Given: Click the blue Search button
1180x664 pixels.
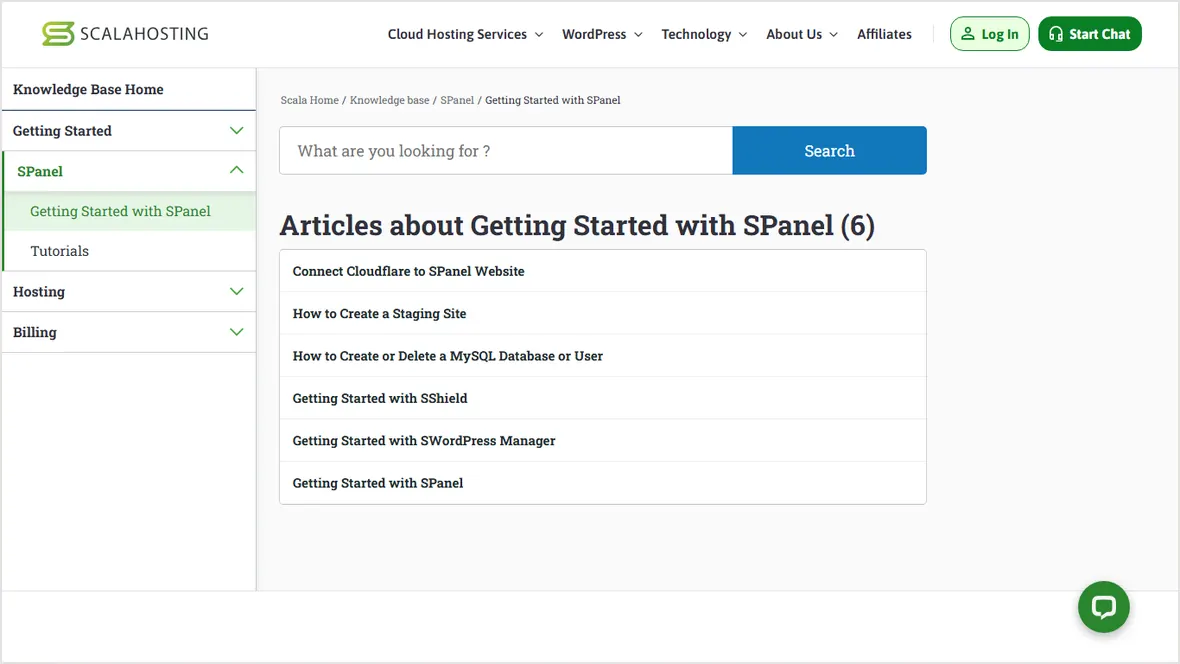Looking at the screenshot, I should 829,151.
